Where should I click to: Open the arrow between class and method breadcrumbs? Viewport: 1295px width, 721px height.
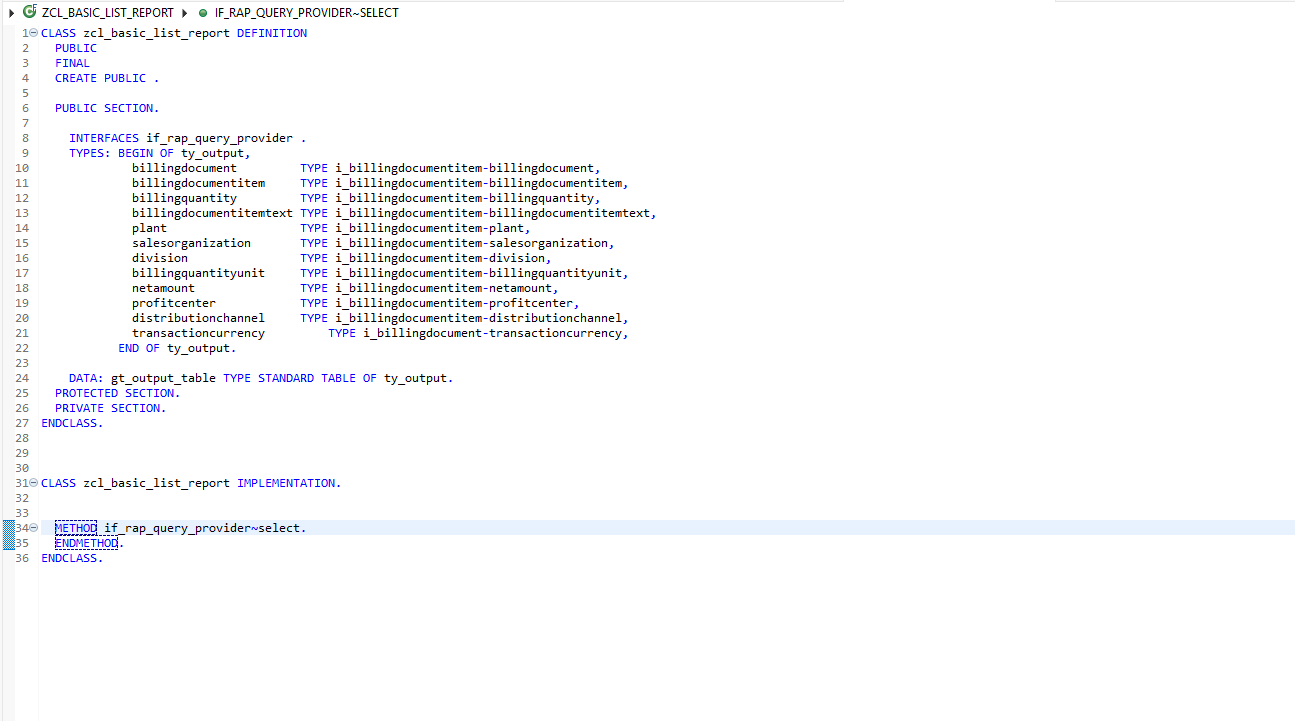tap(185, 13)
